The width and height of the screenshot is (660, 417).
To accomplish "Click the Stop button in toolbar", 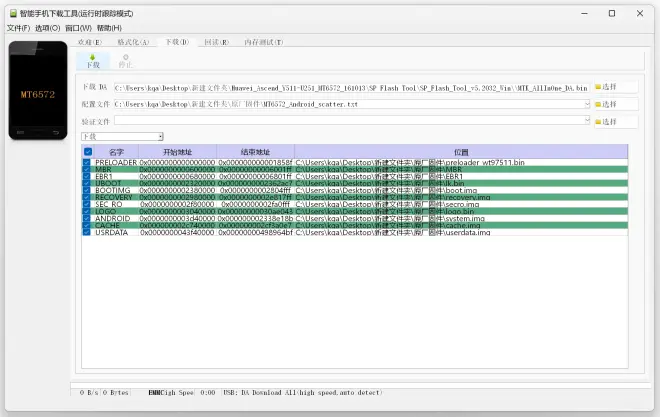I will [x=125, y=61].
